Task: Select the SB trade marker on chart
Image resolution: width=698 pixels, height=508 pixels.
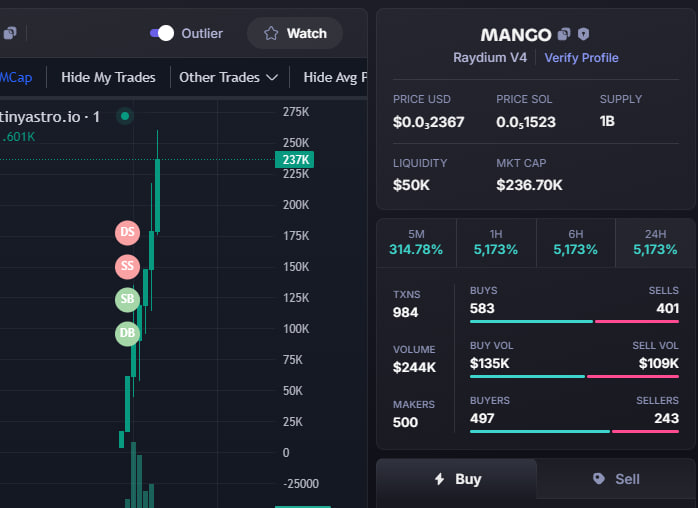Action: 127,299
